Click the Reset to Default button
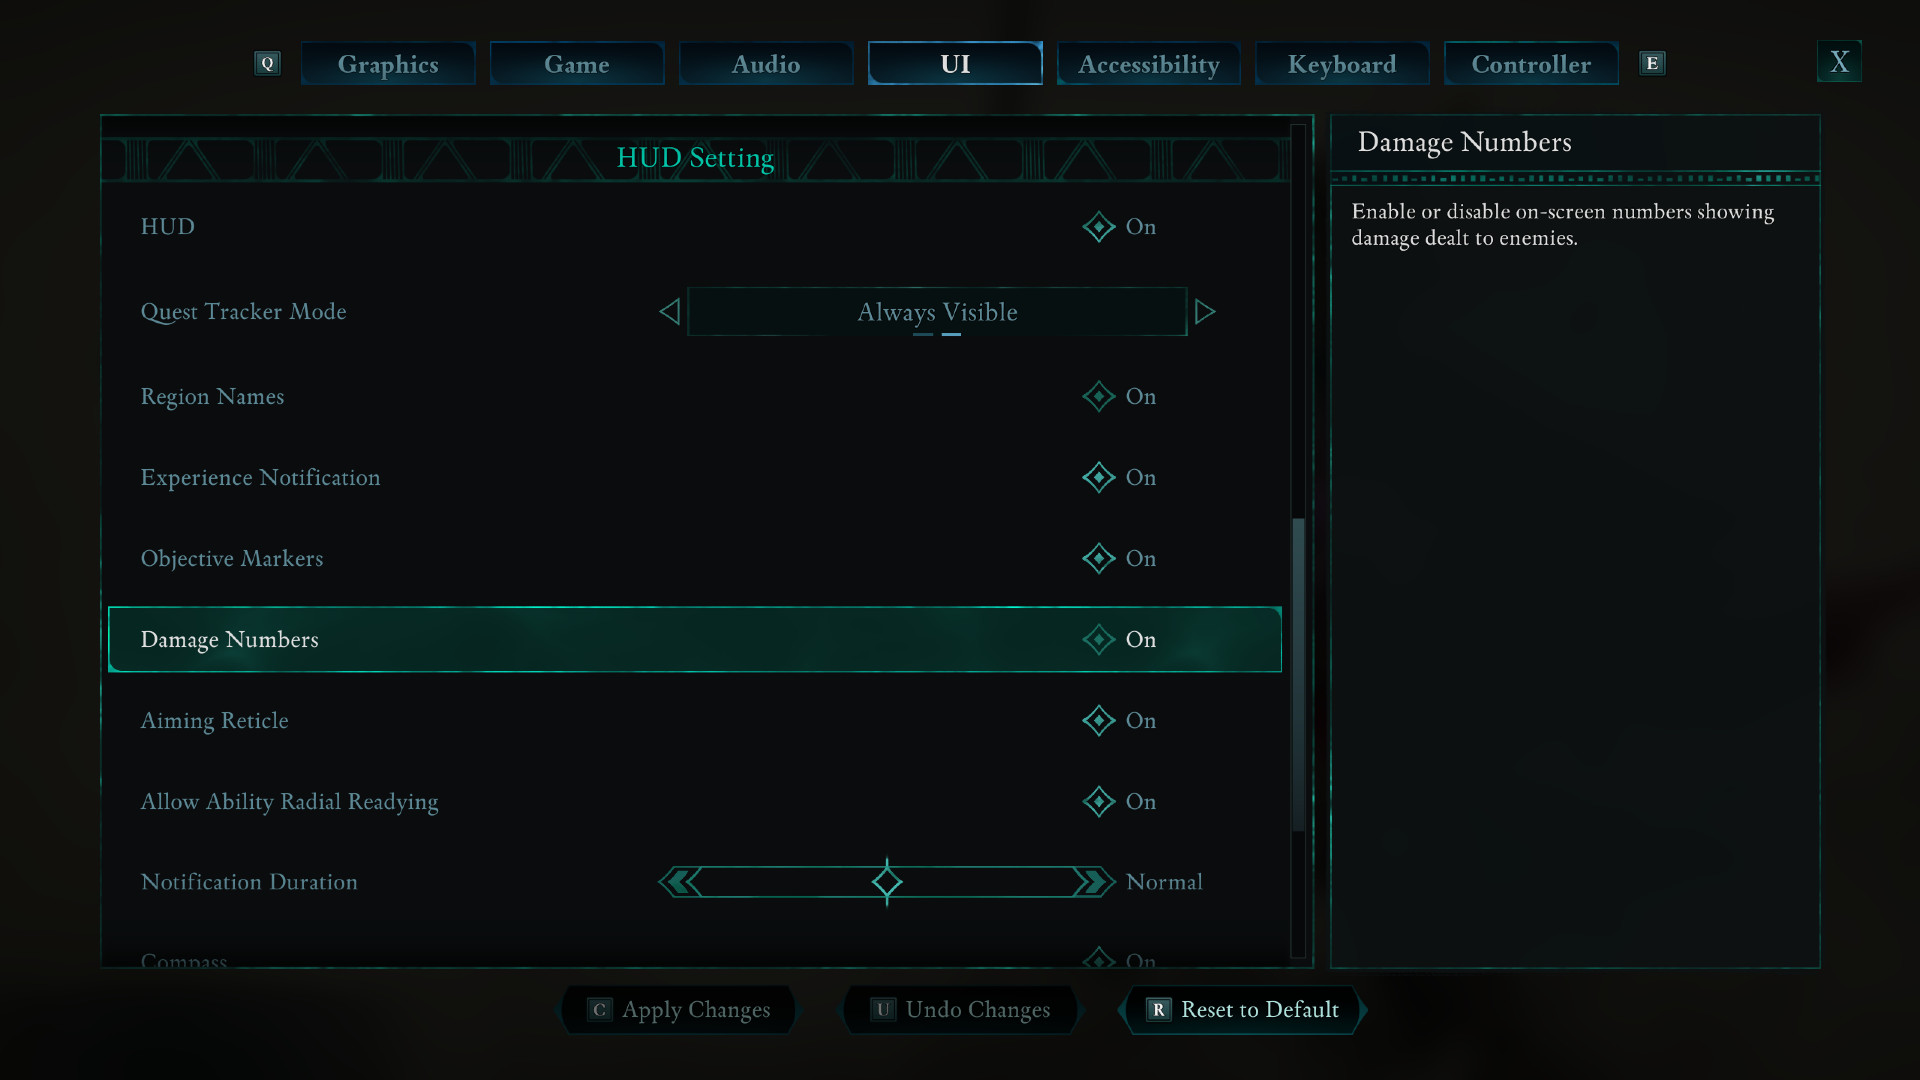Viewport: 1920px width, 1080px height. point(1244,1009)
